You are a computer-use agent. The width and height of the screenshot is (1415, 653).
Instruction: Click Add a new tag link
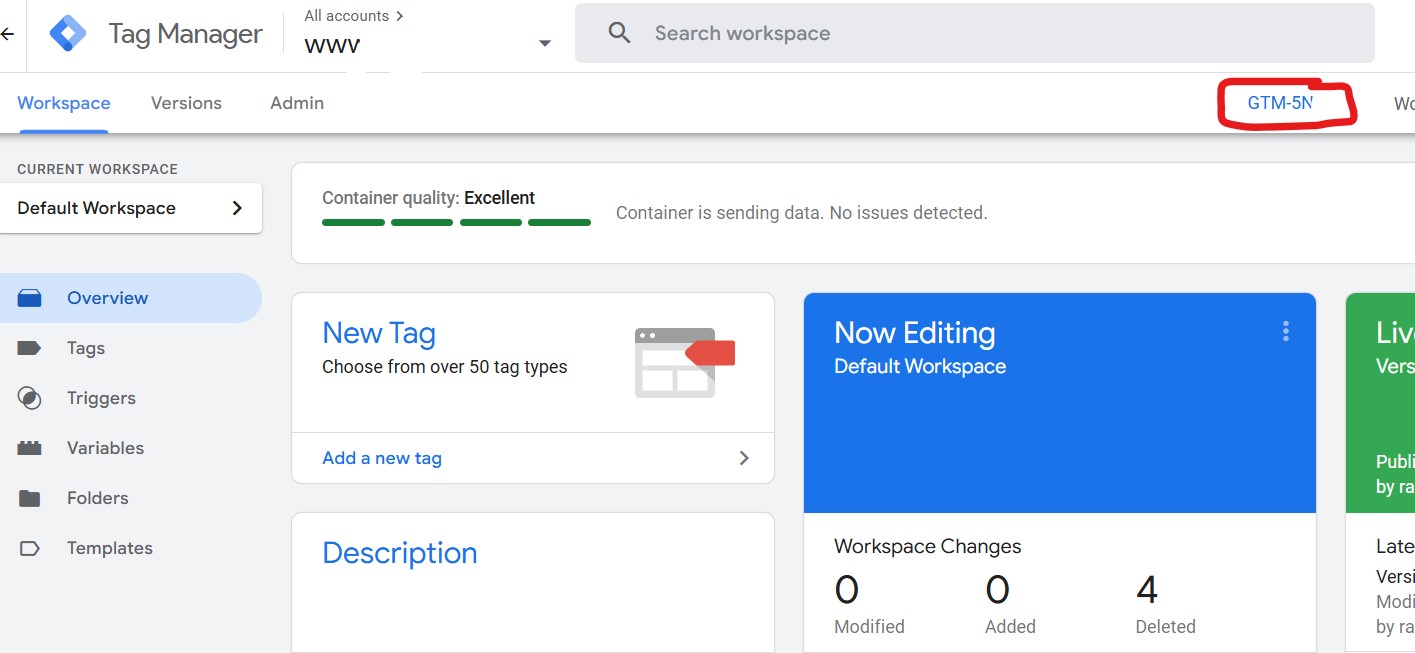382,458
